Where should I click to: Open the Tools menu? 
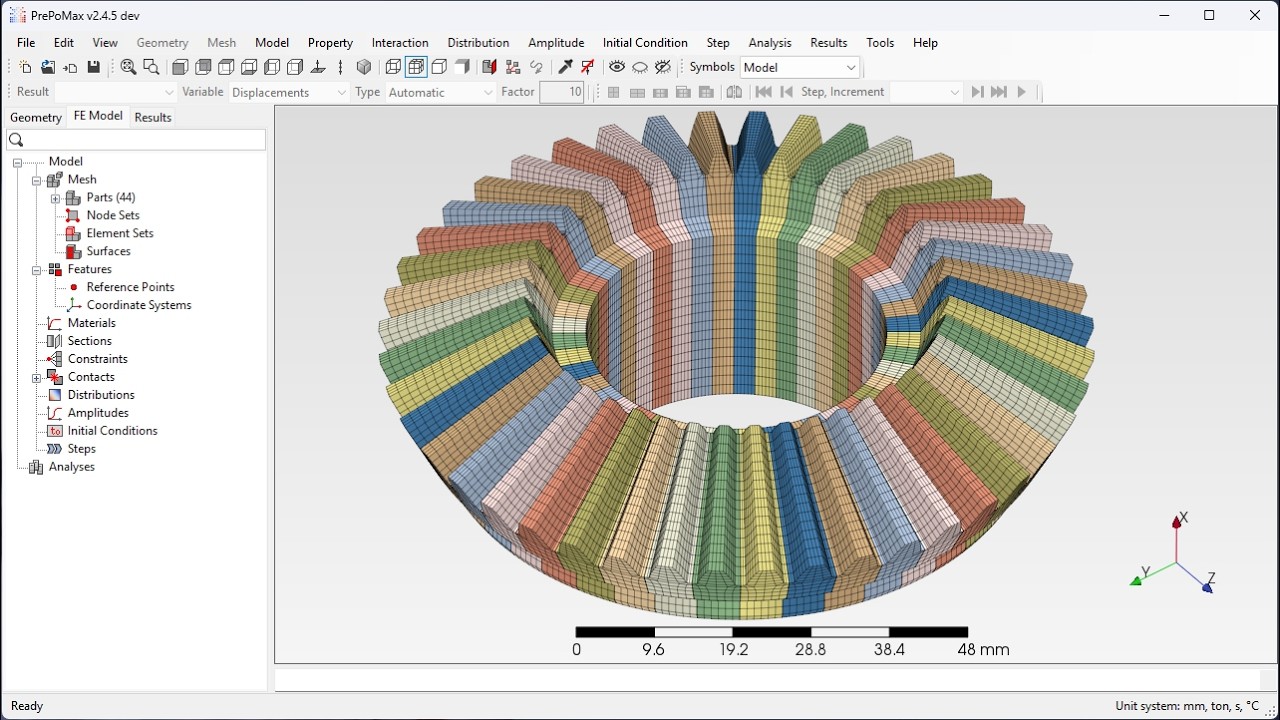(x=880, y=43)
